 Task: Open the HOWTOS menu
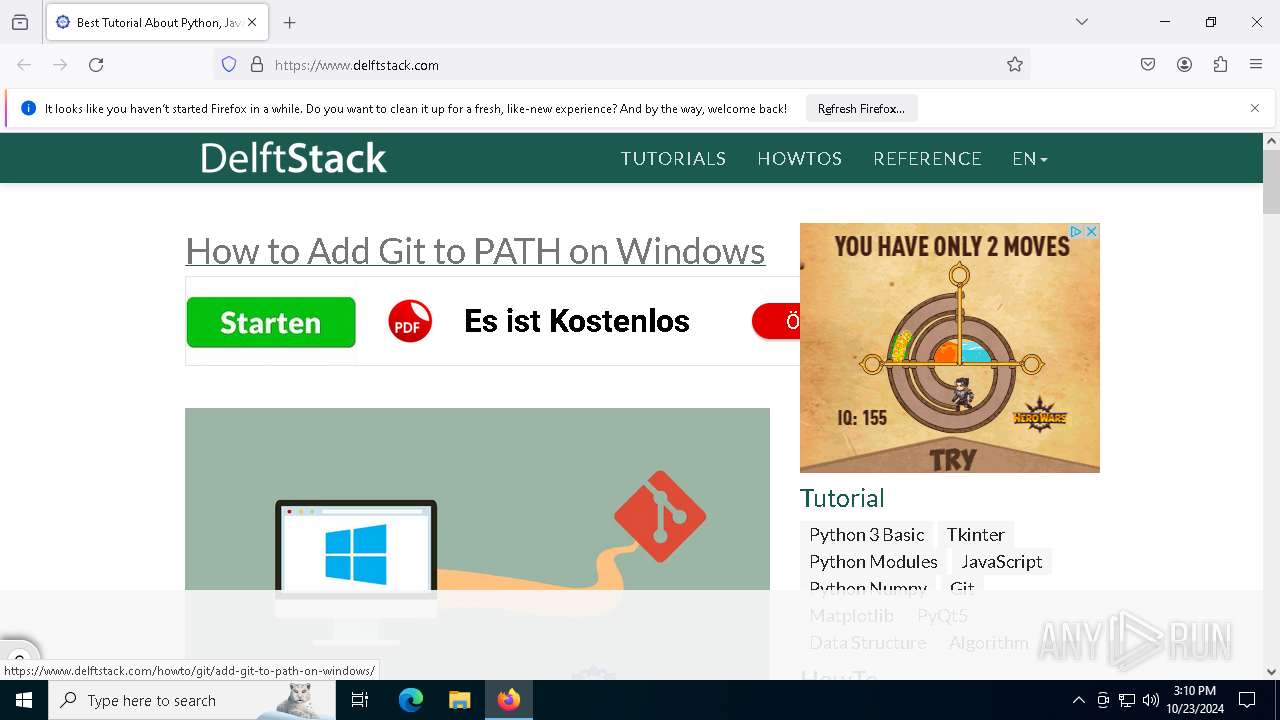800,159
